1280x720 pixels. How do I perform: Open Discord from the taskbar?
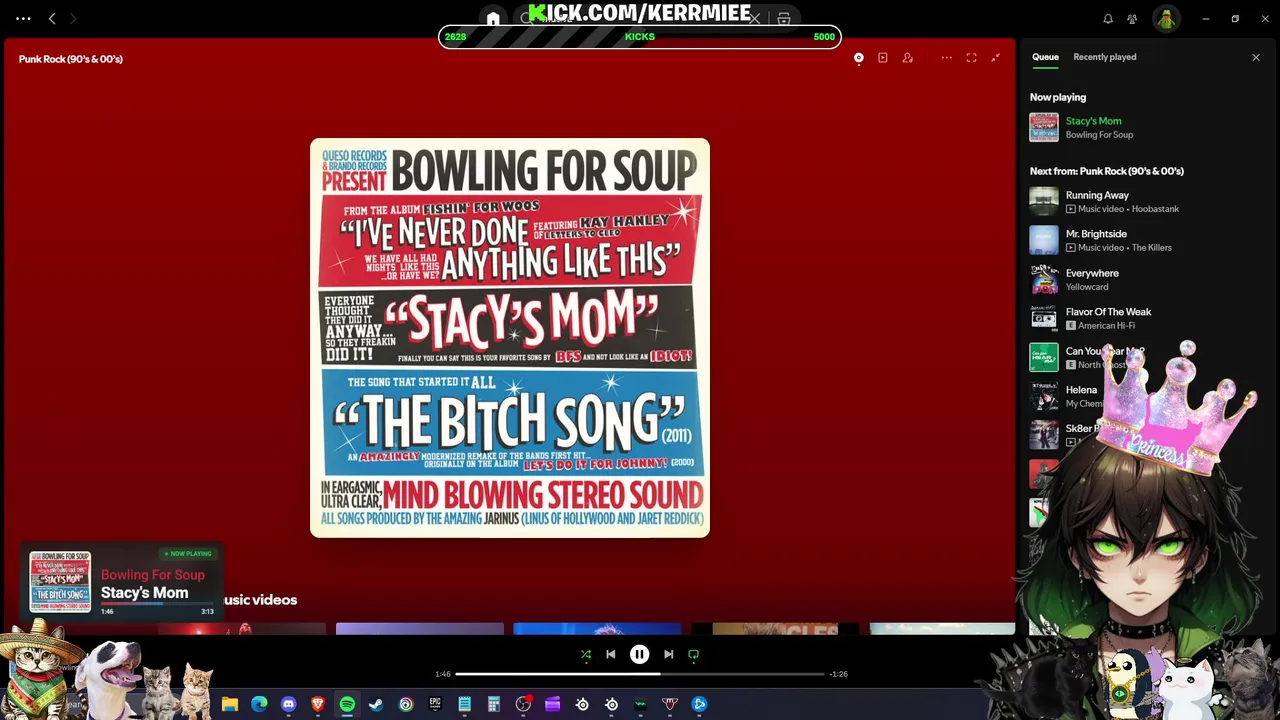(289, 705)
